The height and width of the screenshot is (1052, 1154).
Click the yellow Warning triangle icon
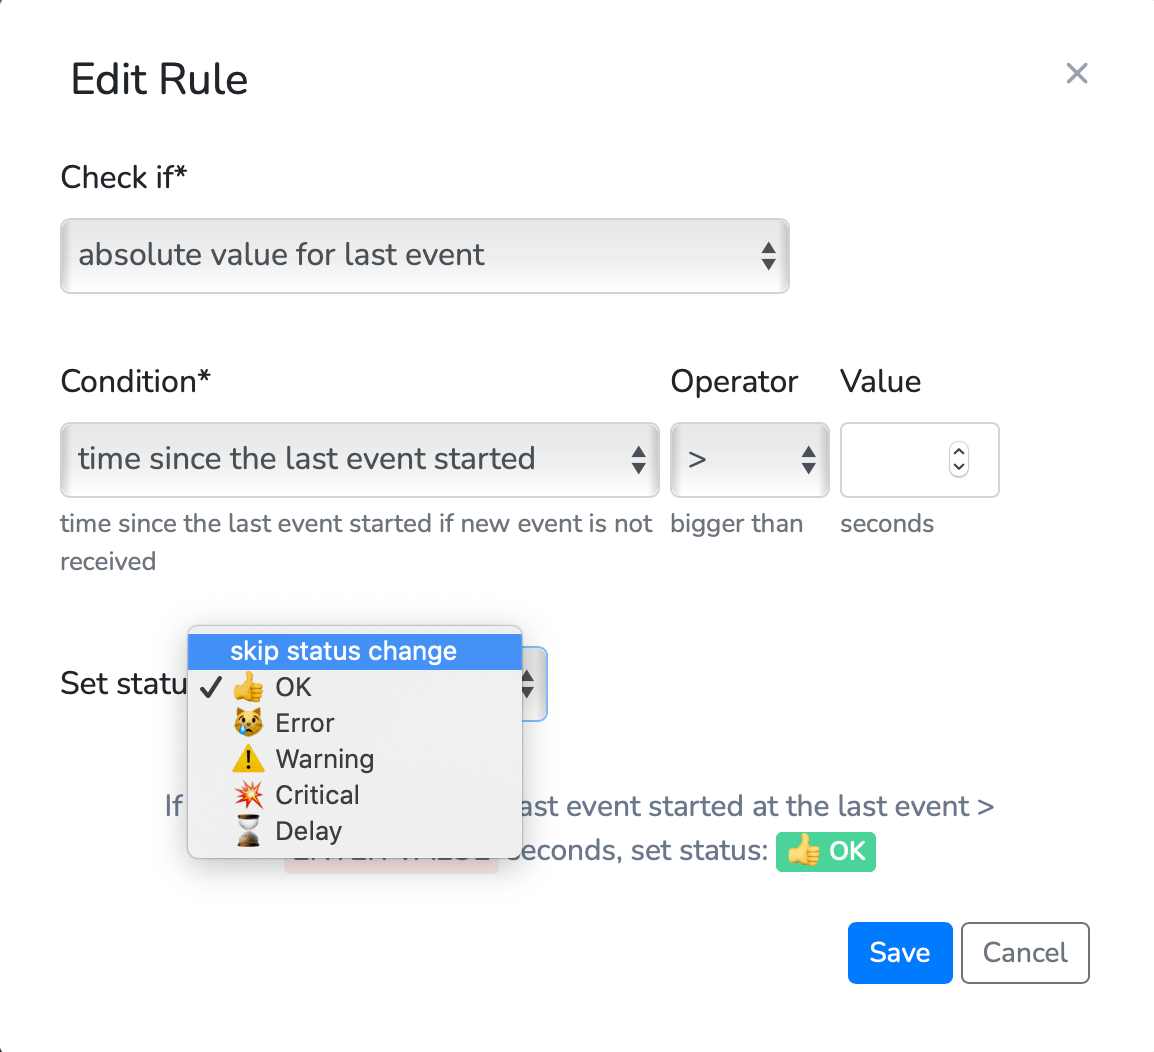coord(248,759)
